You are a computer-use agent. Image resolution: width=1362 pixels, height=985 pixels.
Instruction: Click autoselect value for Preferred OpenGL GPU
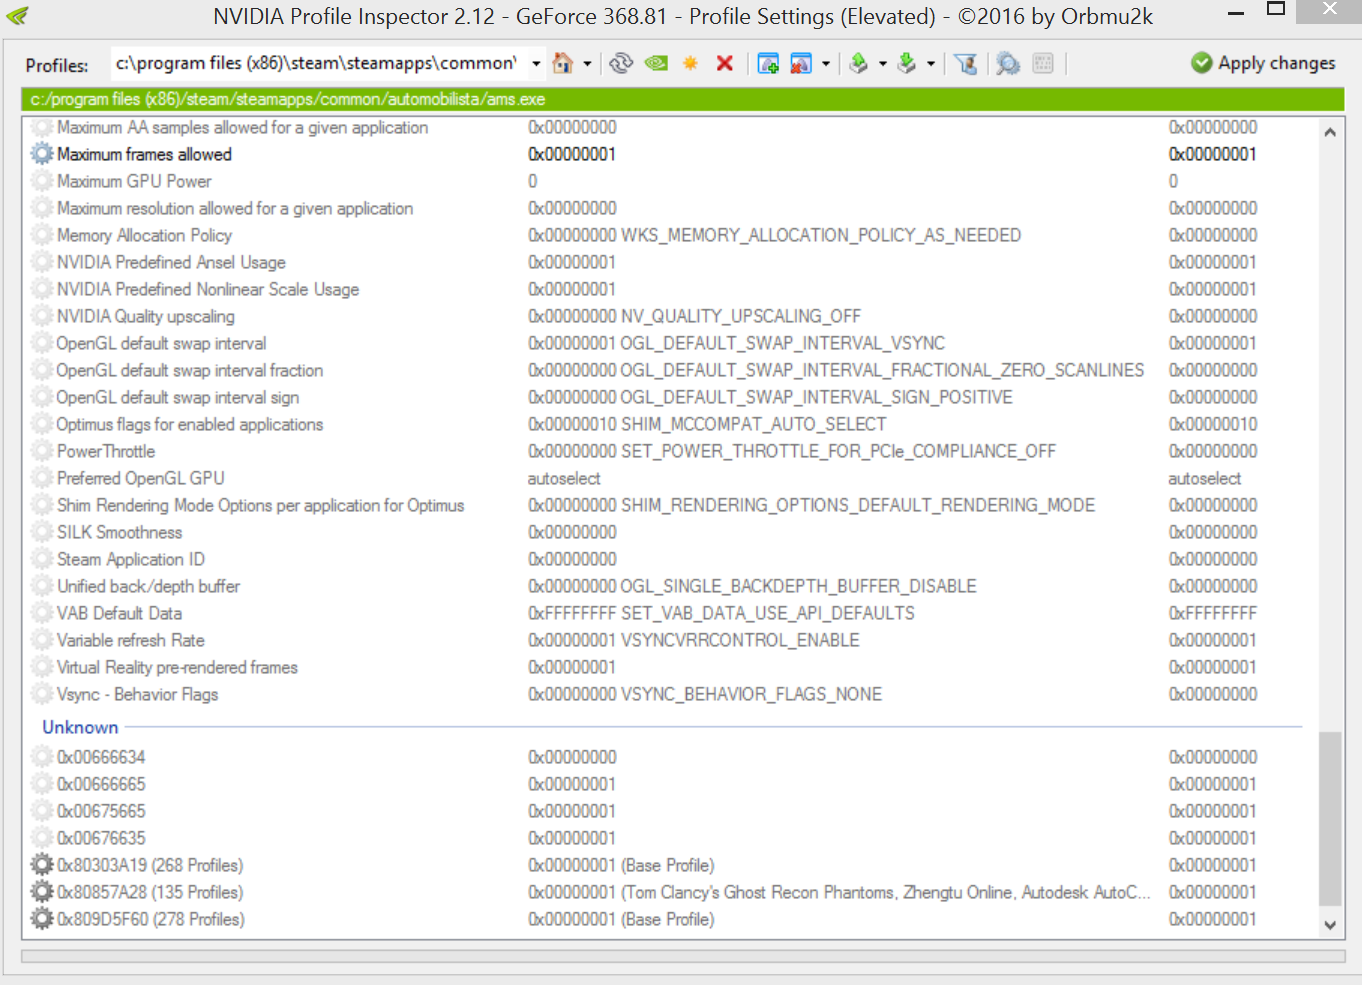(564, 478)
